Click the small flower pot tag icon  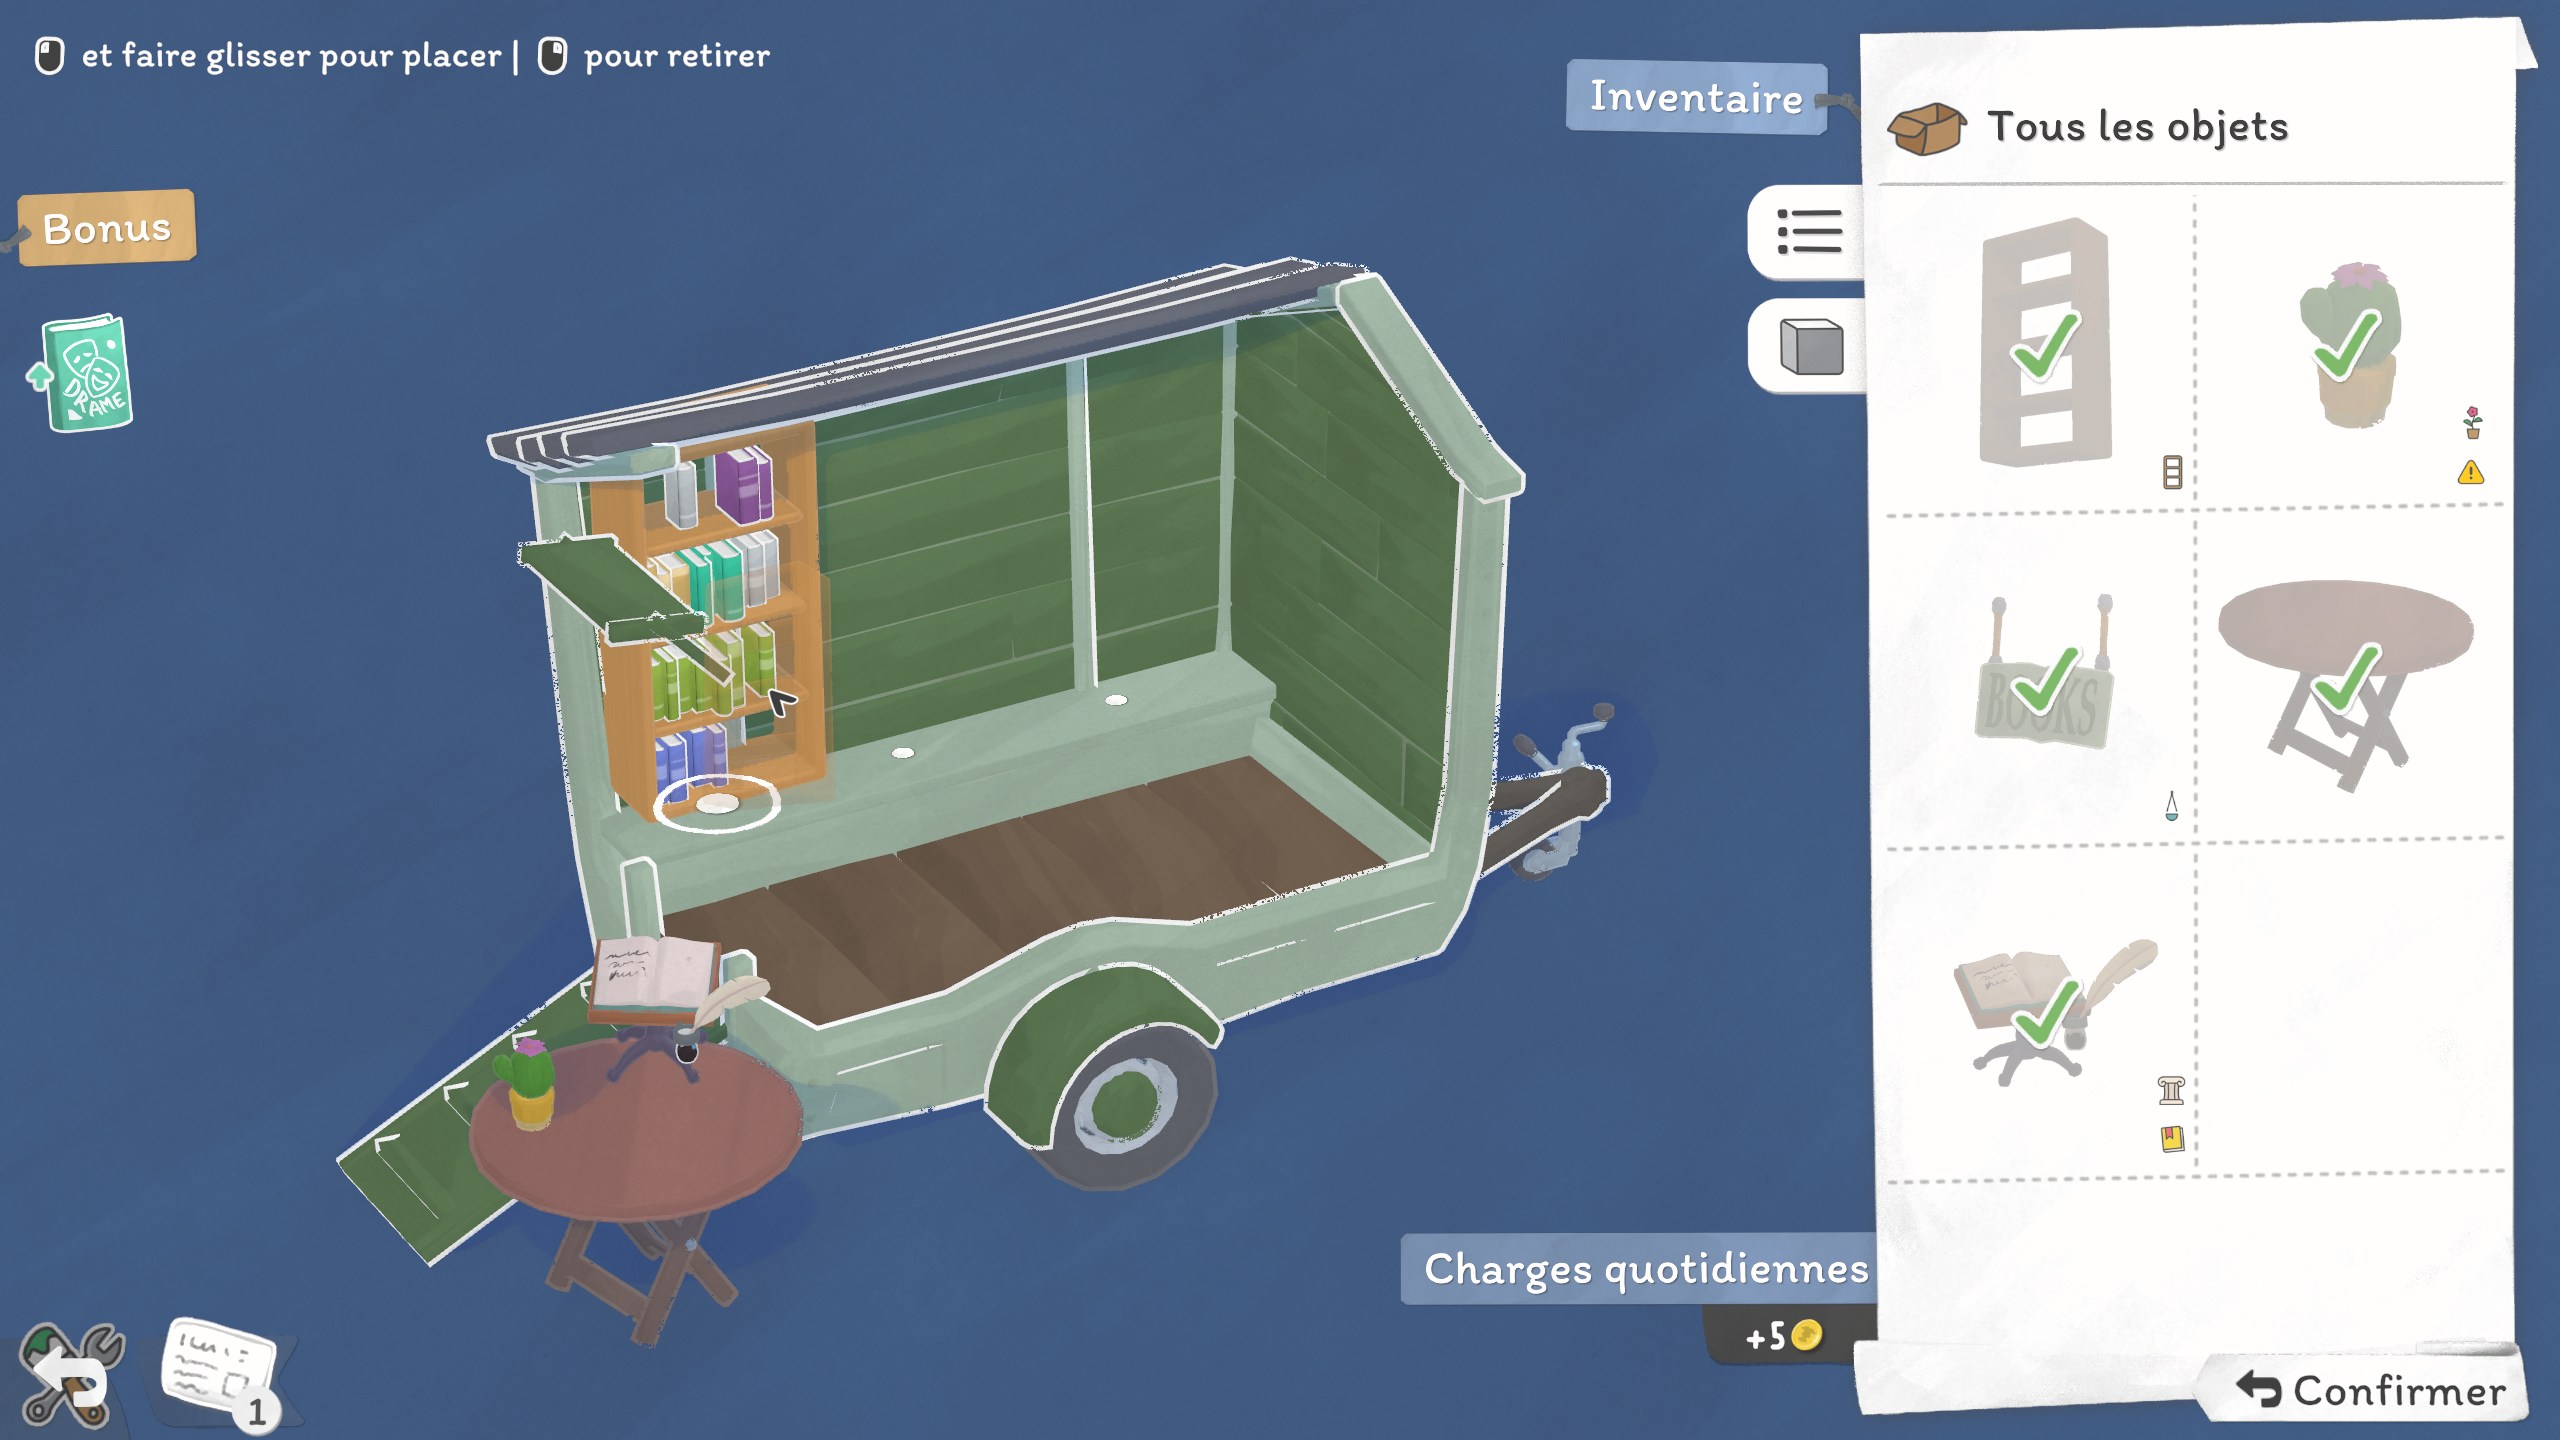2472,423
